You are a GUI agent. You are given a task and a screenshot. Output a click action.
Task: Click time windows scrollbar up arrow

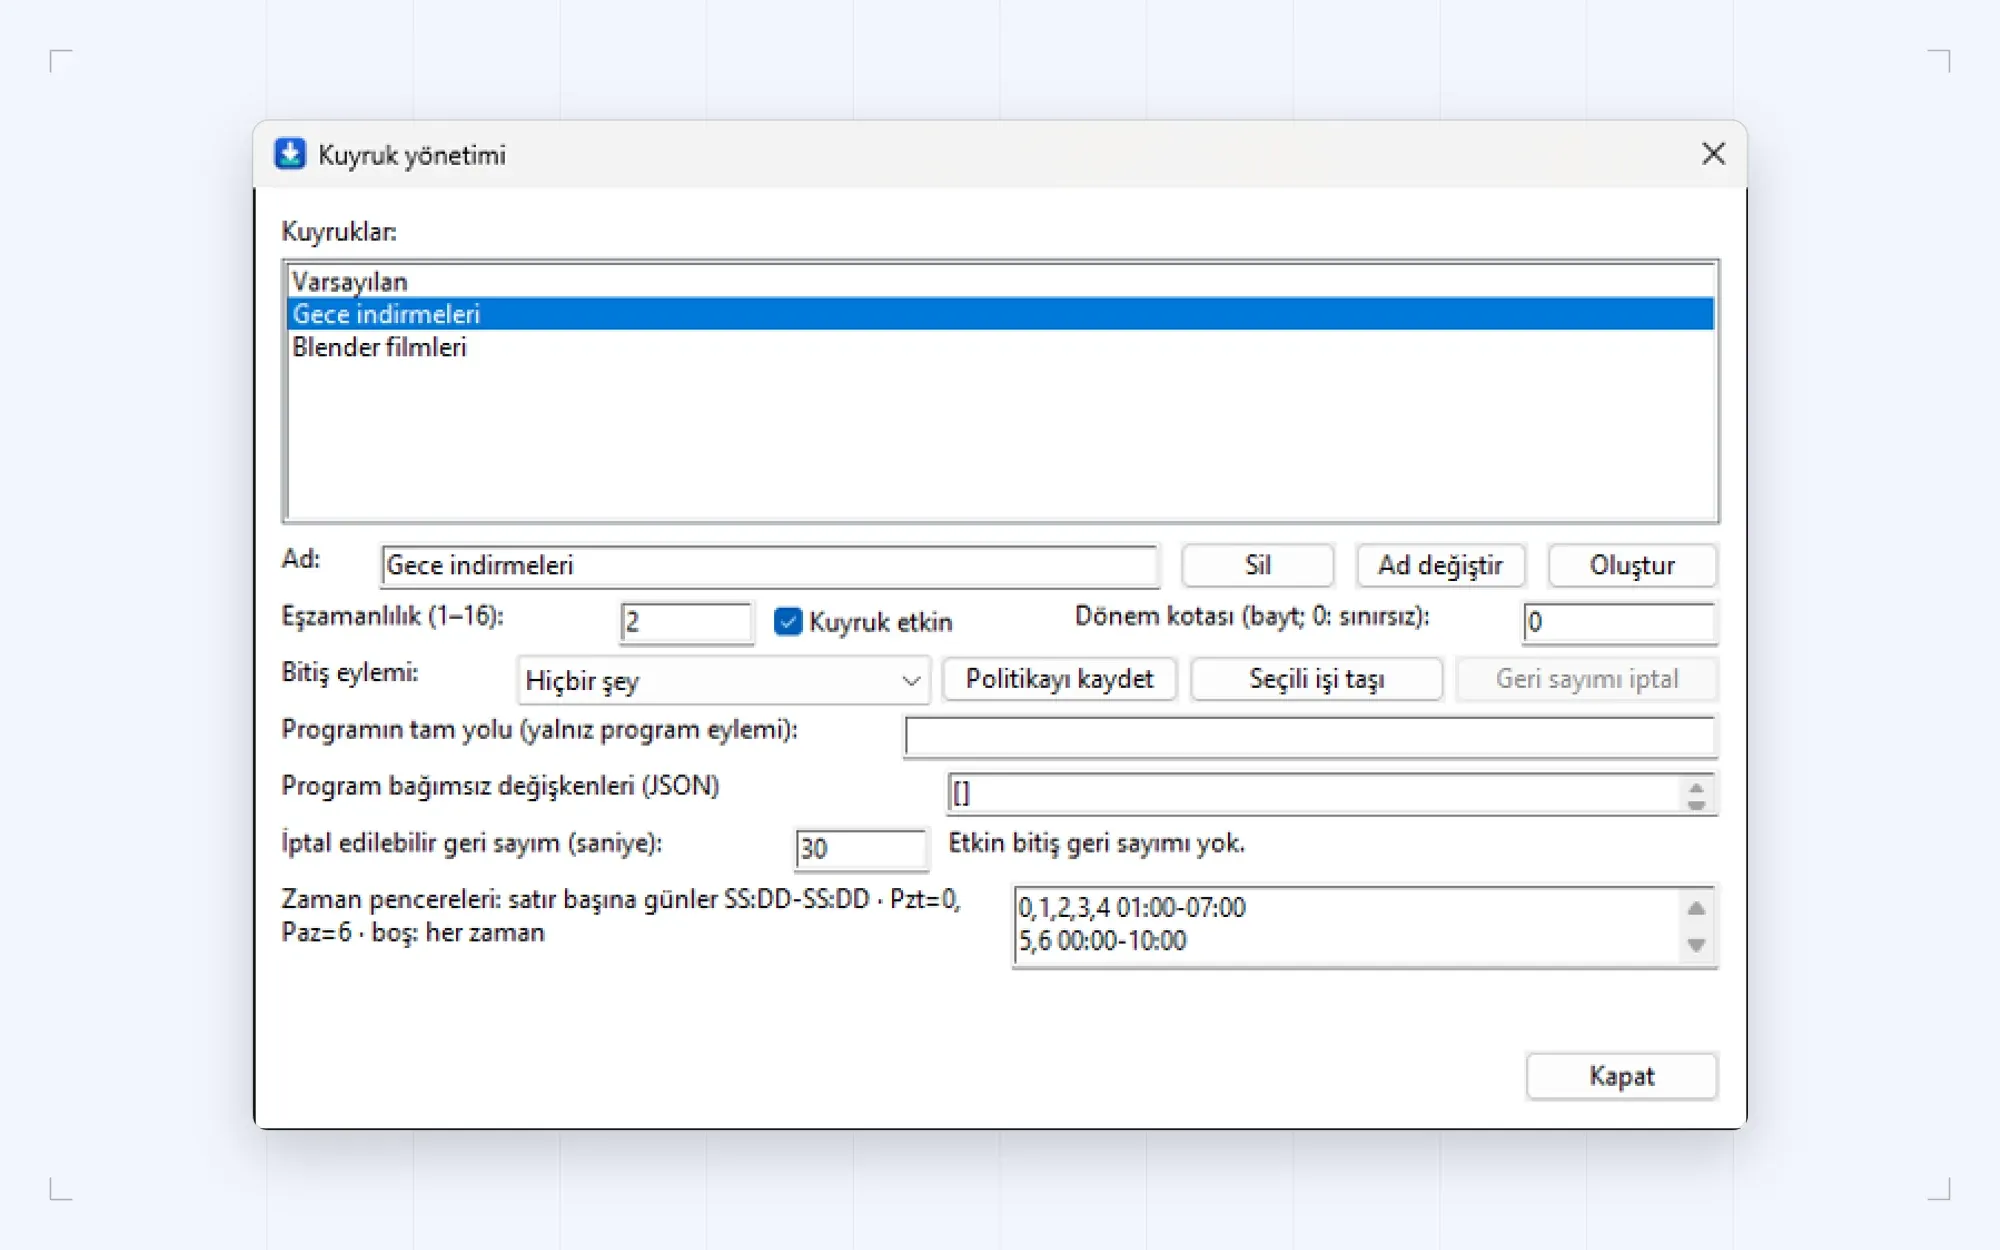click(1696, 908)
